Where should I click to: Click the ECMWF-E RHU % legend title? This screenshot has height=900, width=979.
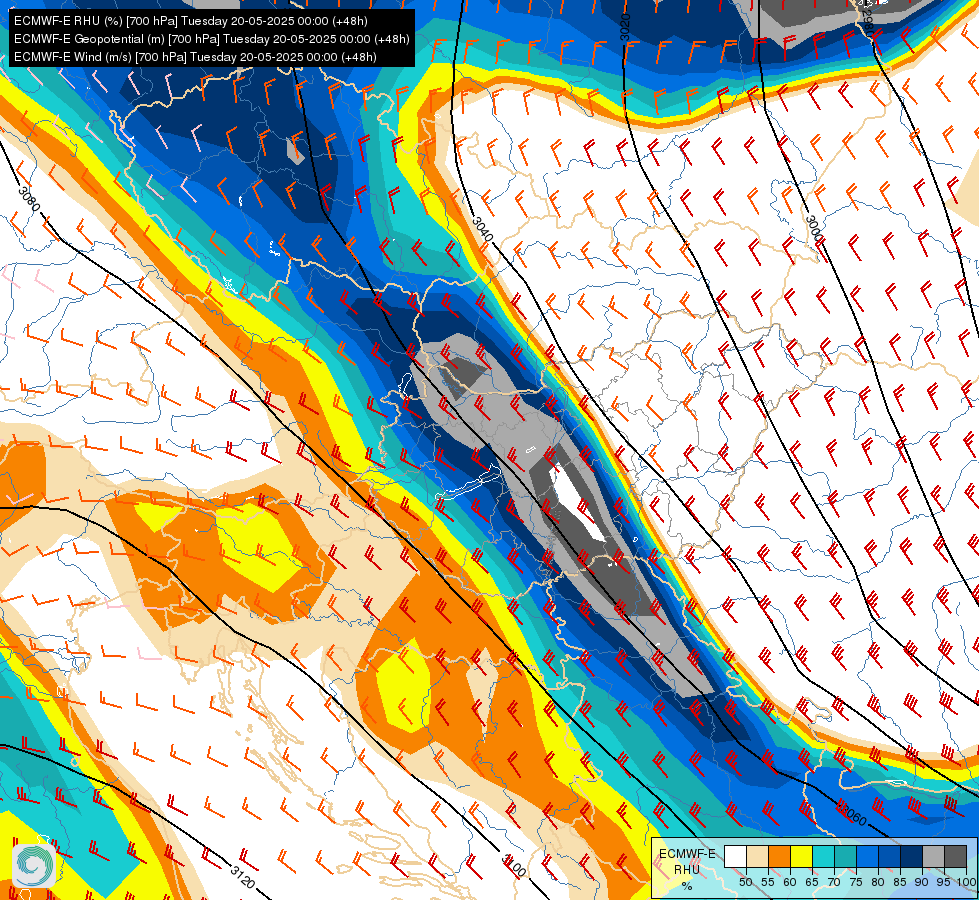point(687,869)
